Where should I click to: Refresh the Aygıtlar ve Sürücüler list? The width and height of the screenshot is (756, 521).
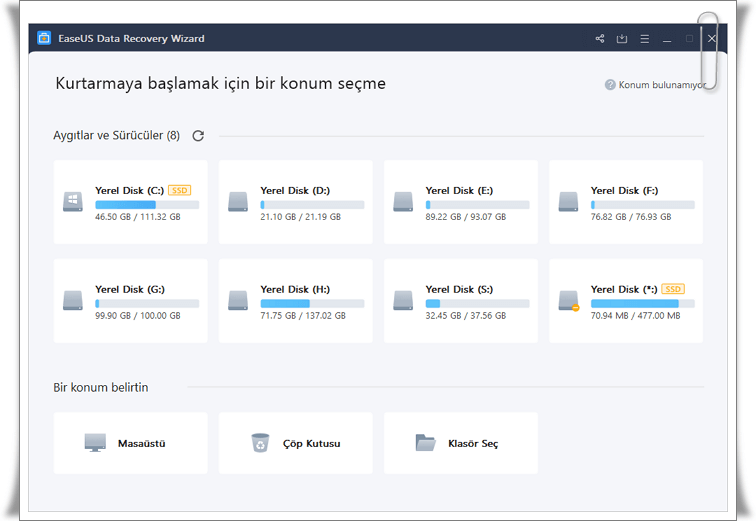[198, 136]
